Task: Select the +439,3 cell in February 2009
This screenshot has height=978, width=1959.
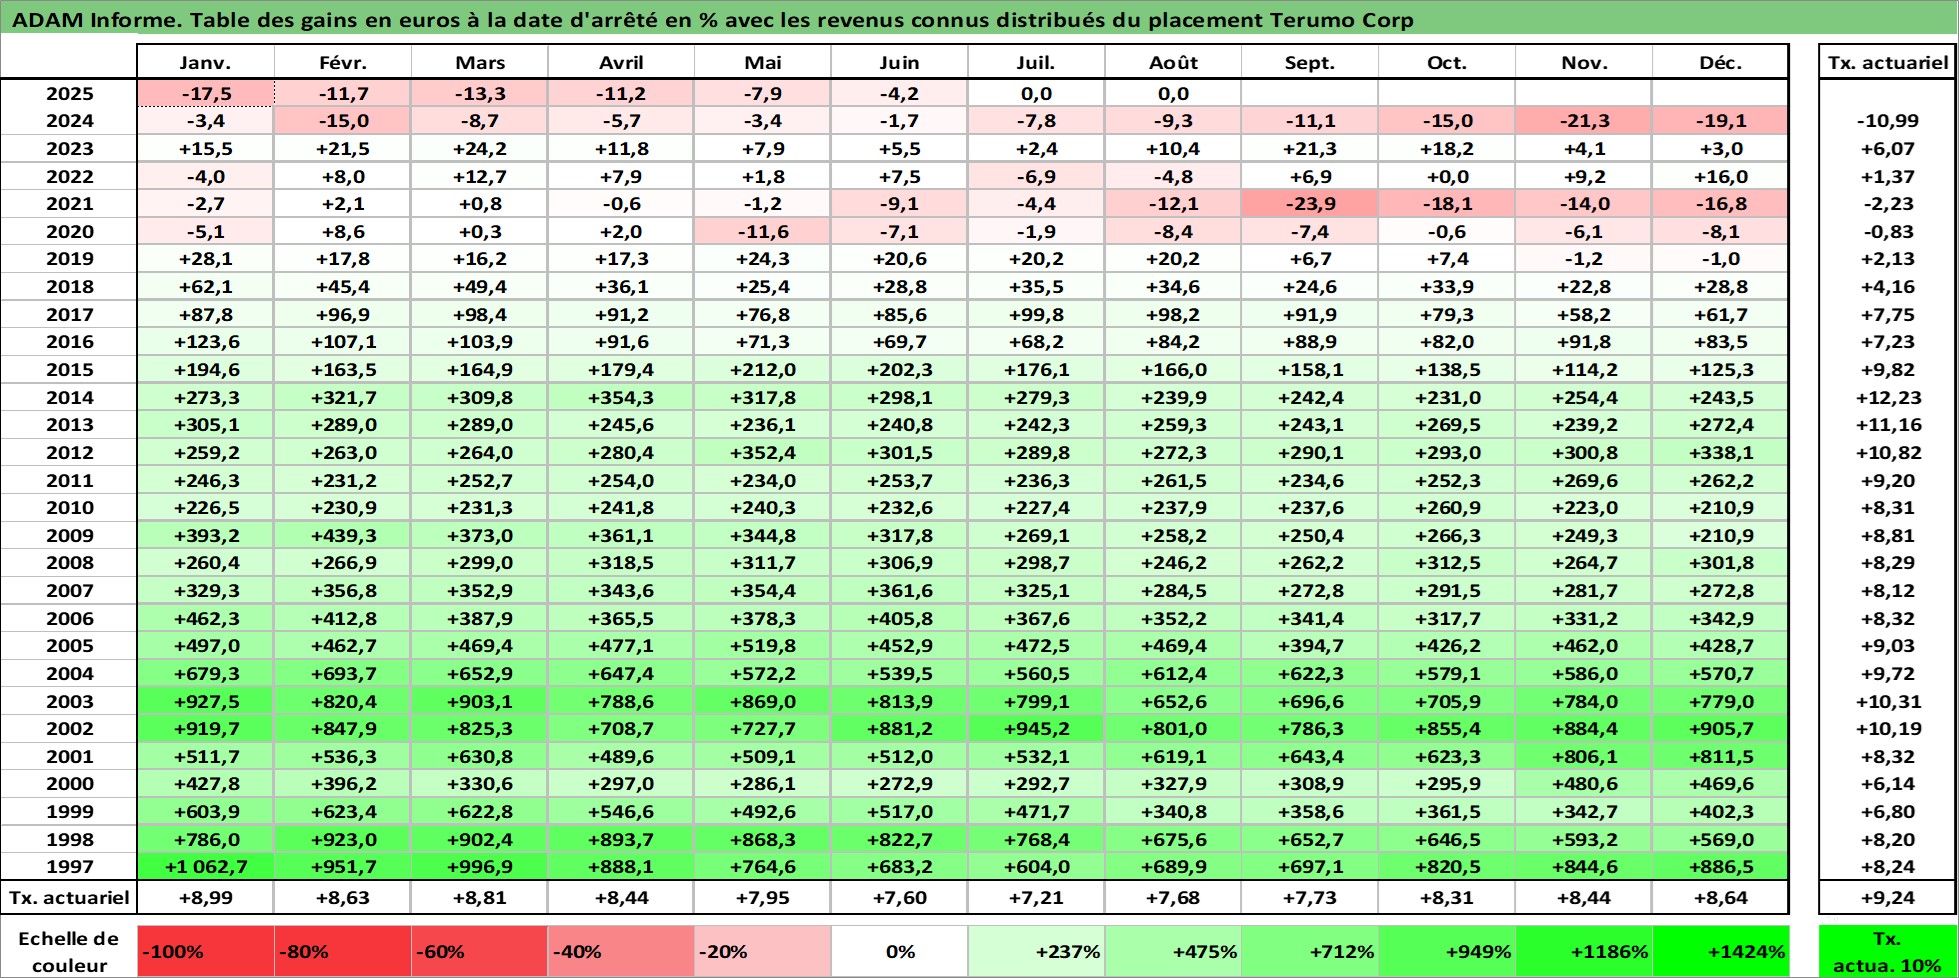Action: 342,535
